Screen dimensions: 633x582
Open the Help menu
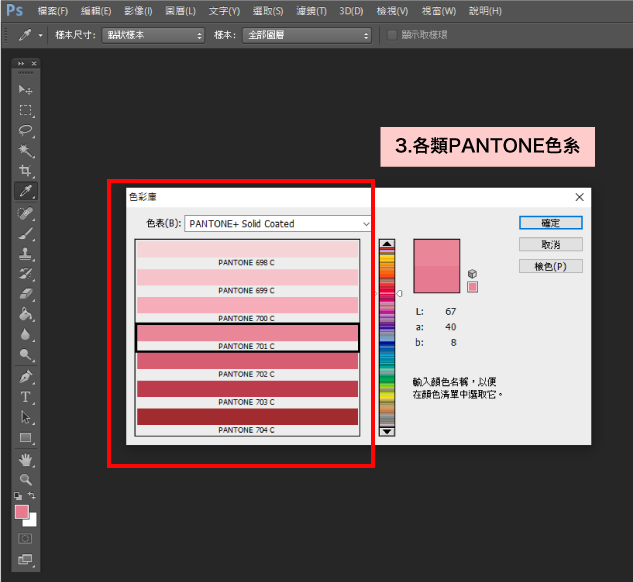(485, 11)
